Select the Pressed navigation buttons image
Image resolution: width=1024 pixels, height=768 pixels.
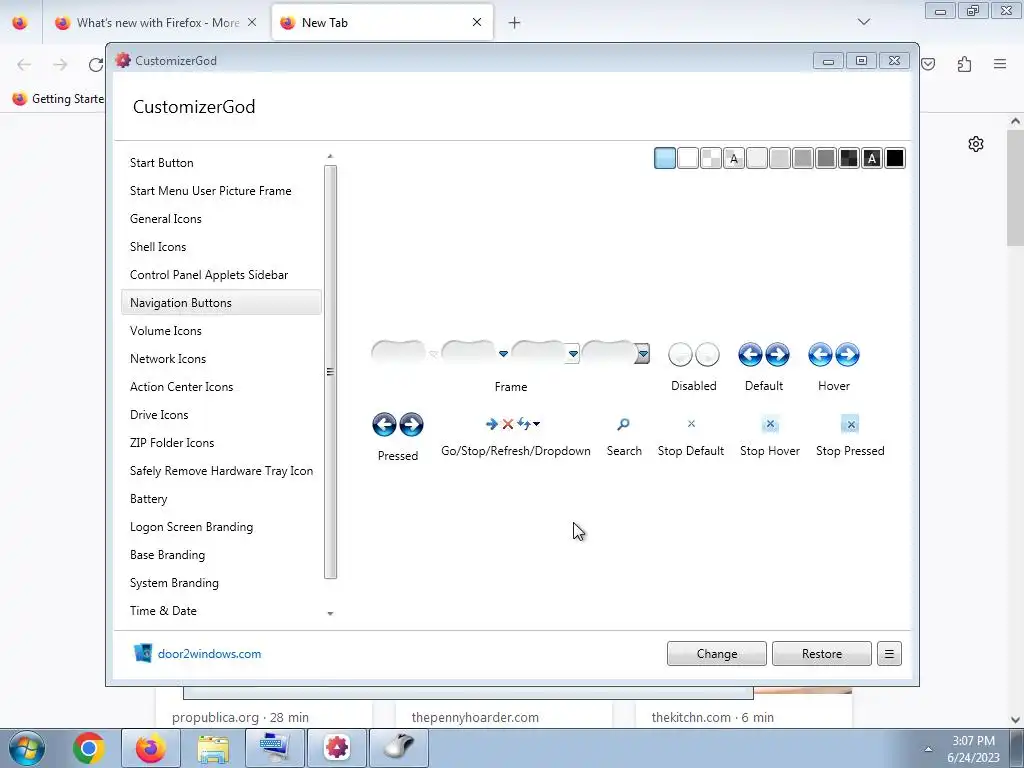(x=398, y=424)
